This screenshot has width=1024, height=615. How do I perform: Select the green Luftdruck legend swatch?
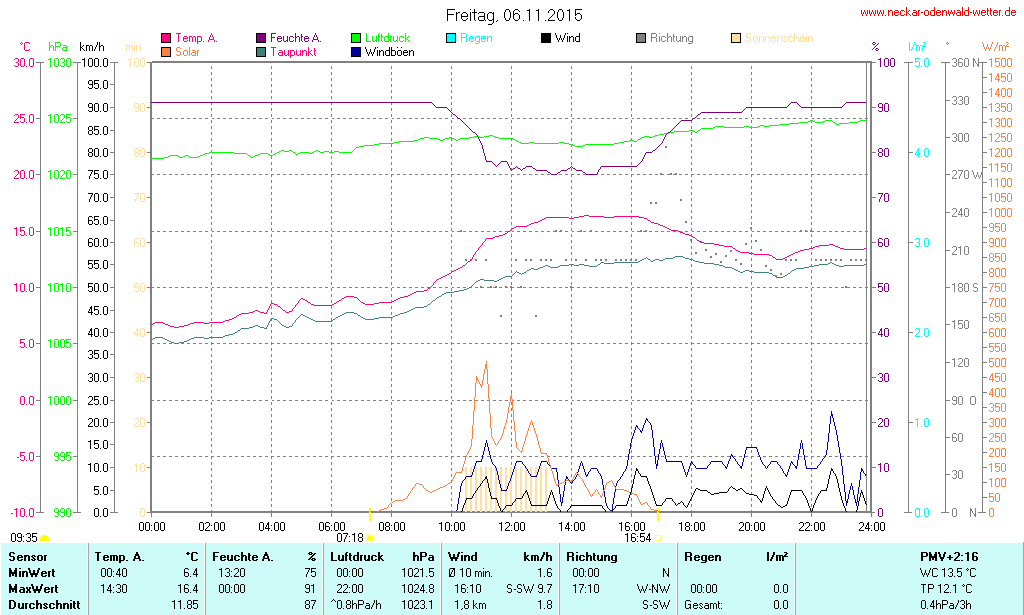coord(357,39)
